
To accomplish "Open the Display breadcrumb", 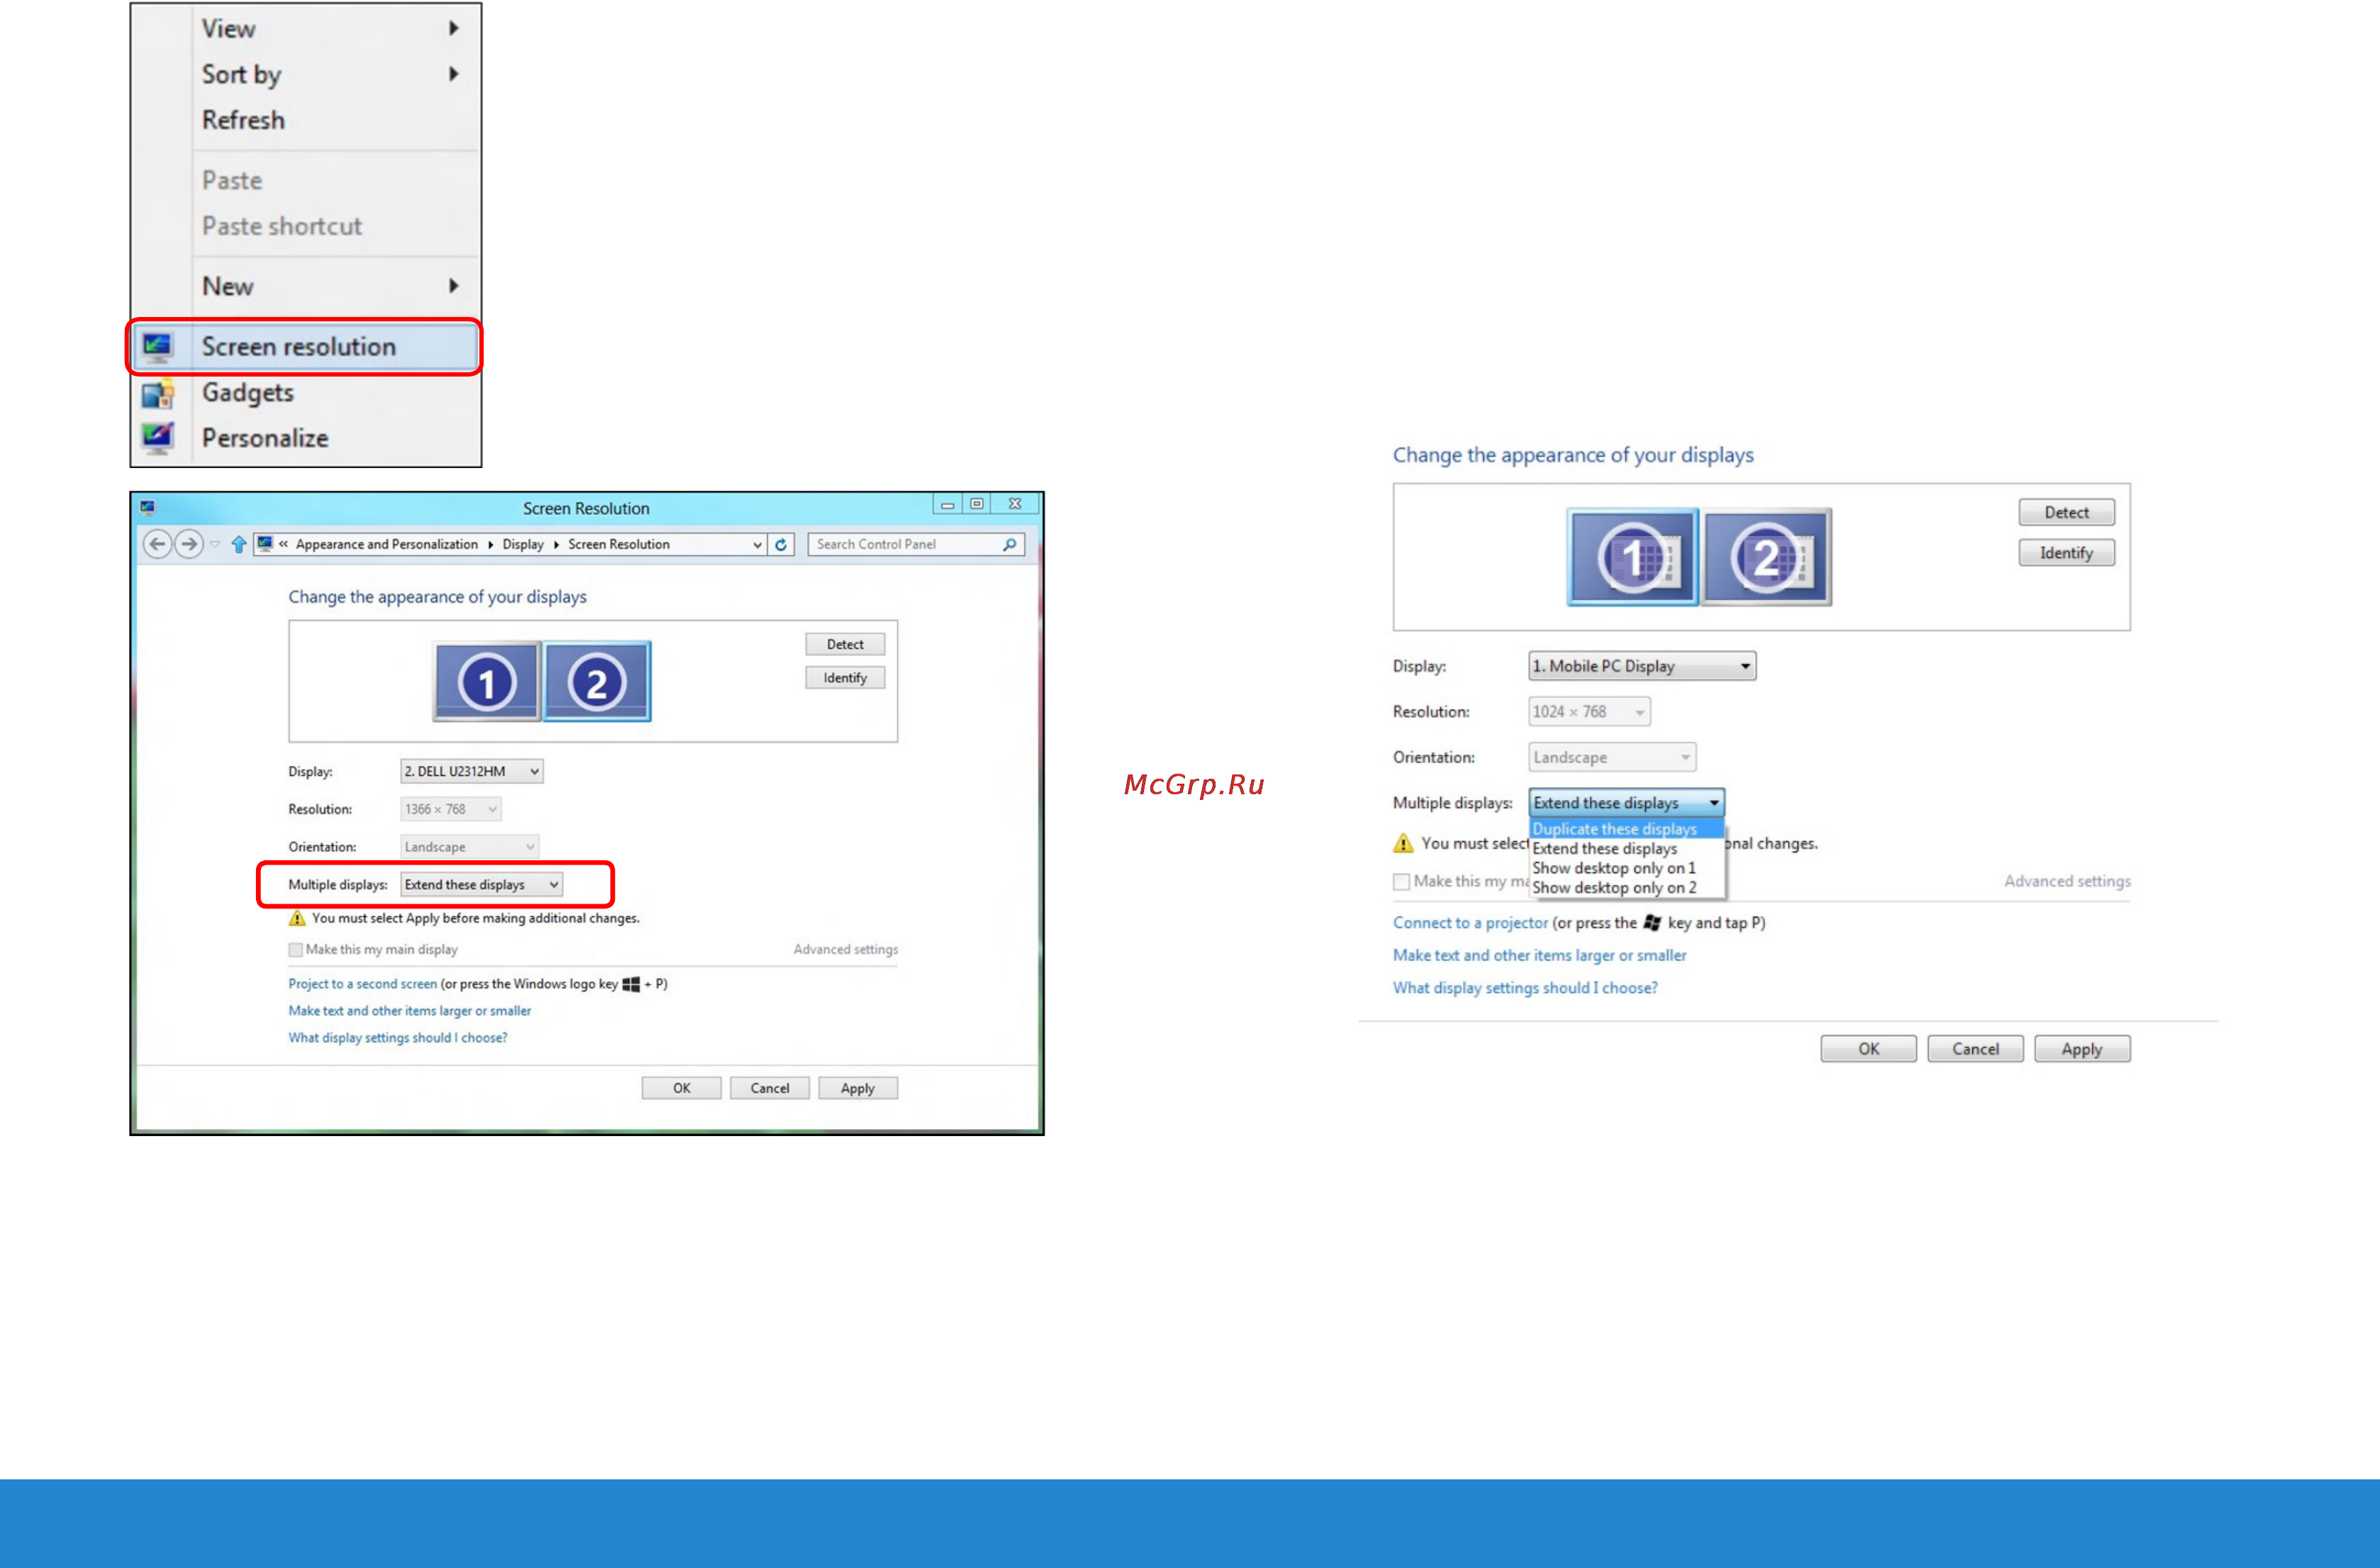I will [523, 544].
